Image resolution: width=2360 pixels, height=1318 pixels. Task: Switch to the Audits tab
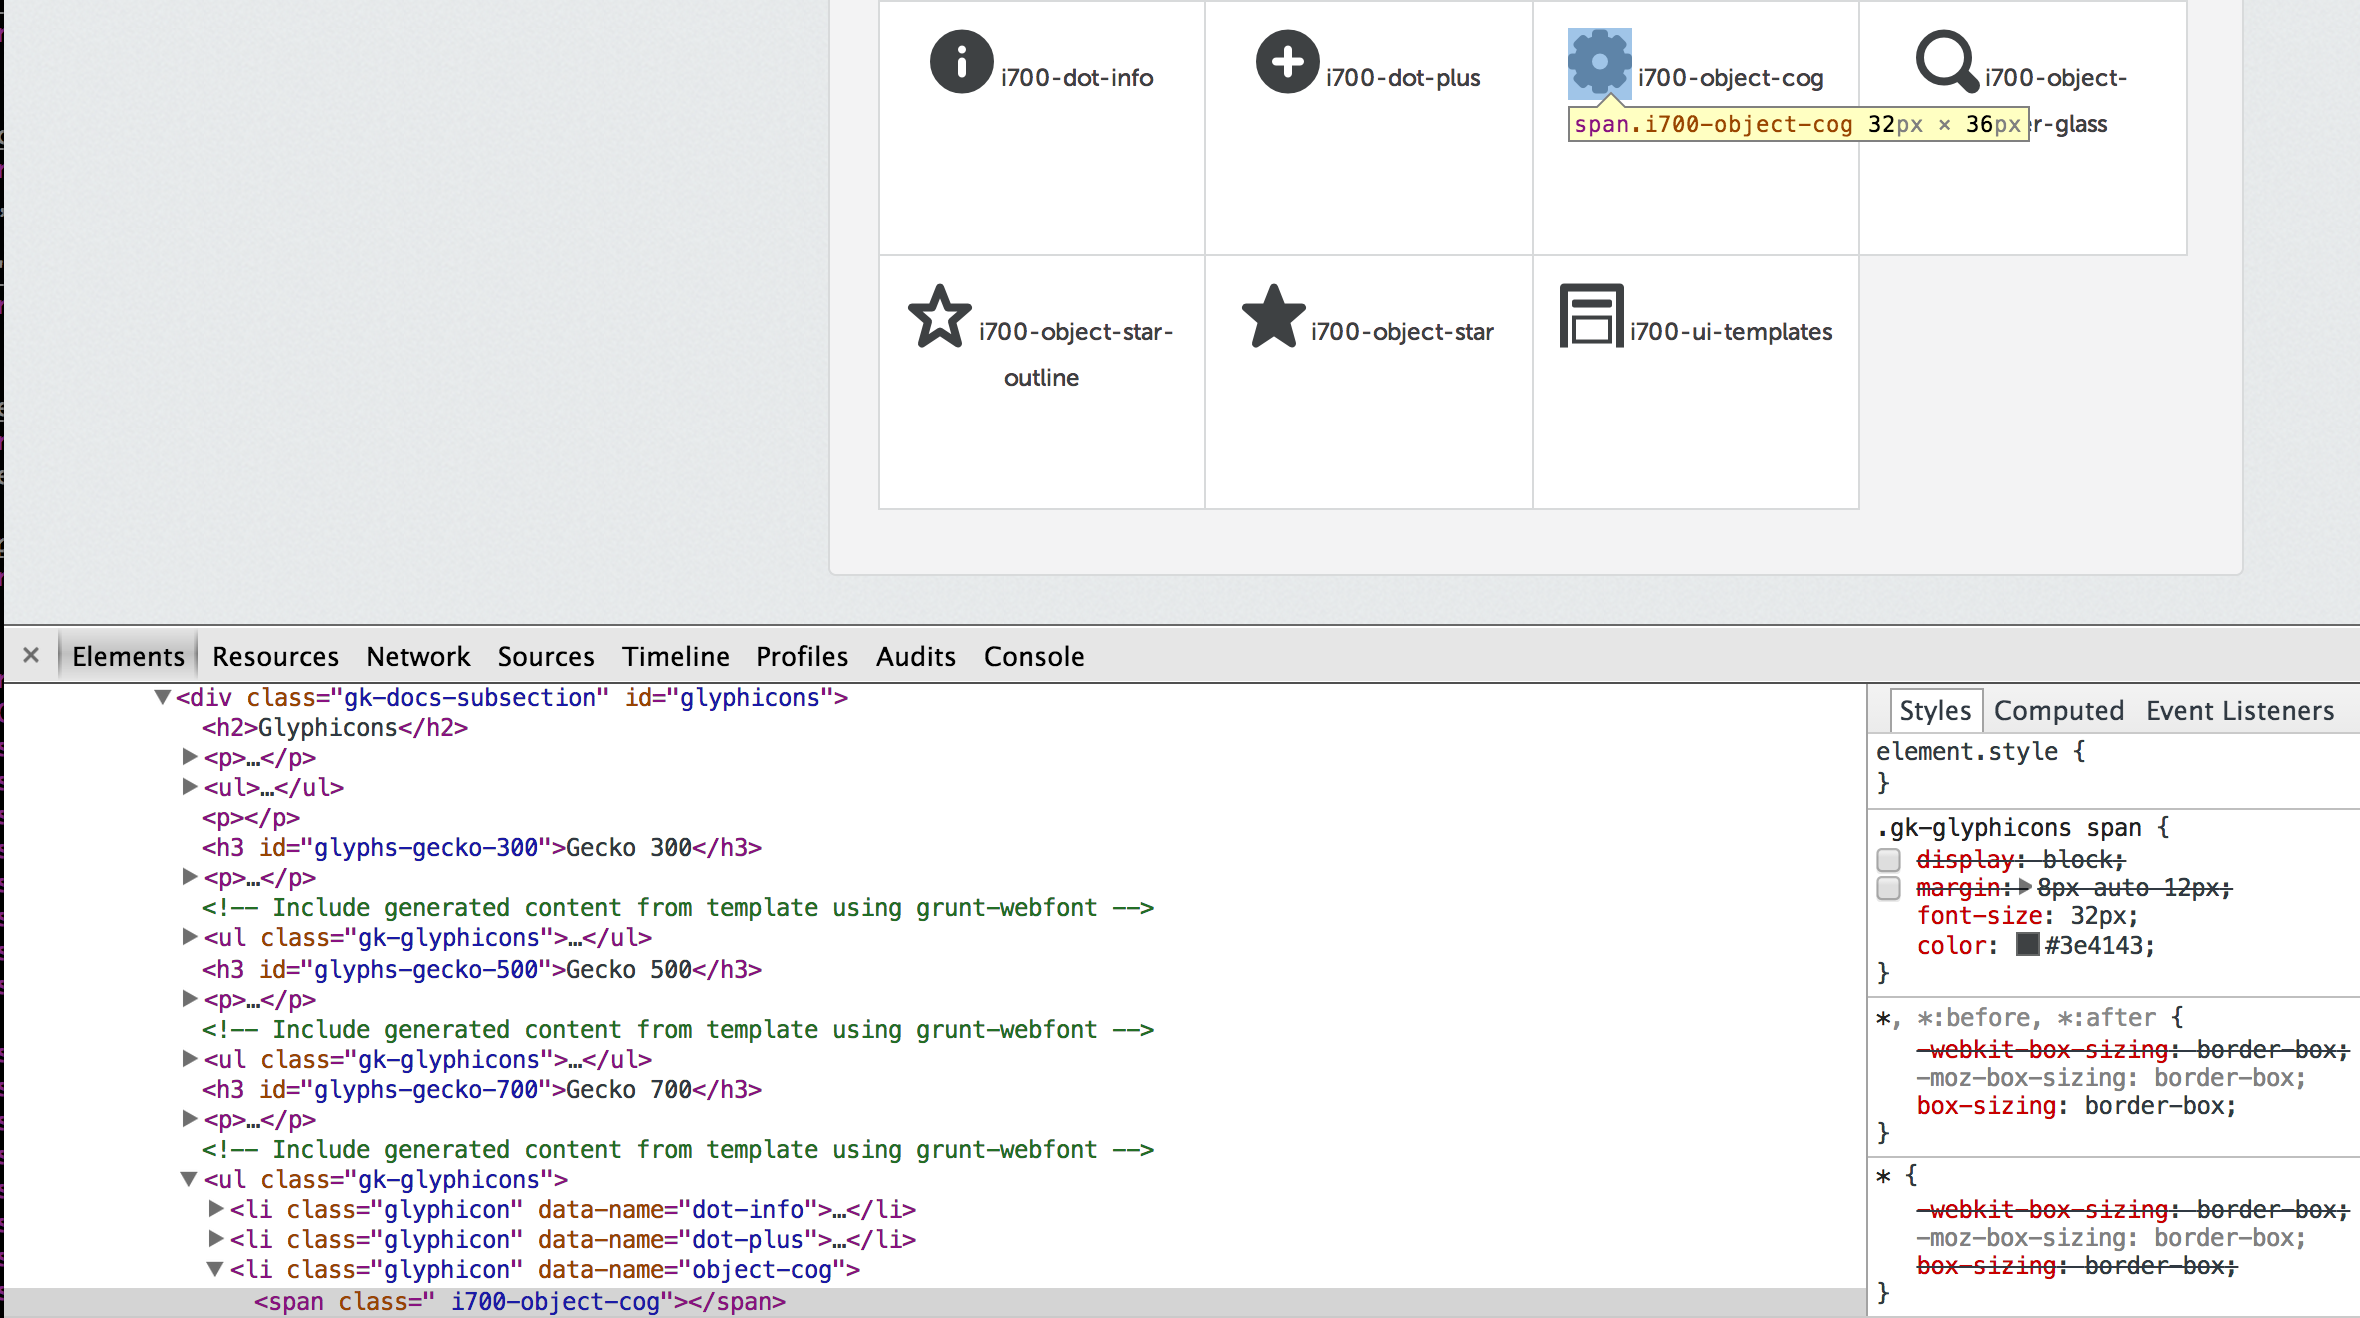[916, 656]
